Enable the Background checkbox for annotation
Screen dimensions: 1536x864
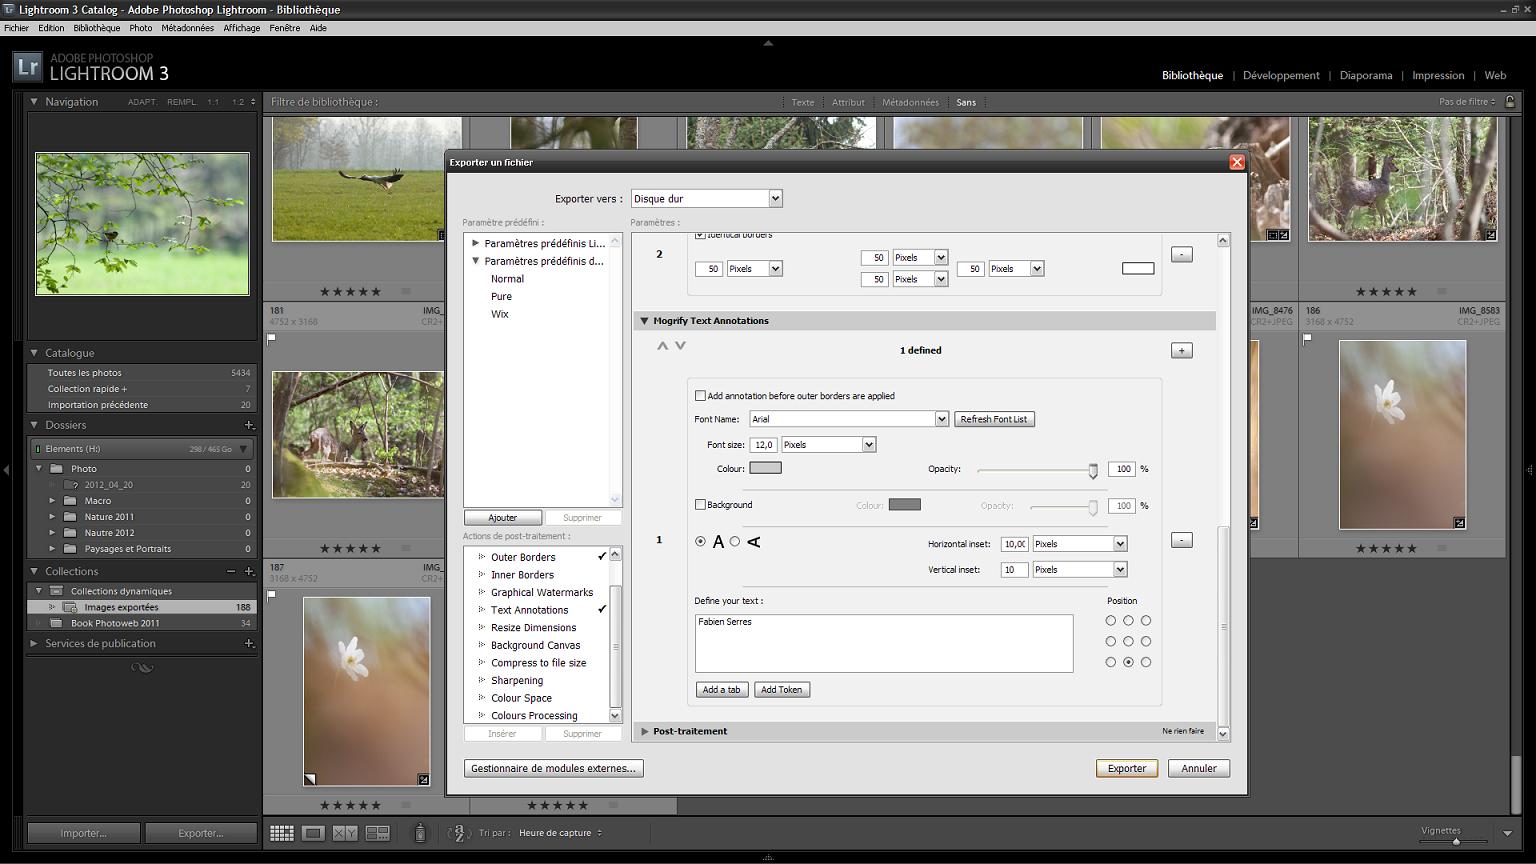pyautogui.click(x=700, y=505)
